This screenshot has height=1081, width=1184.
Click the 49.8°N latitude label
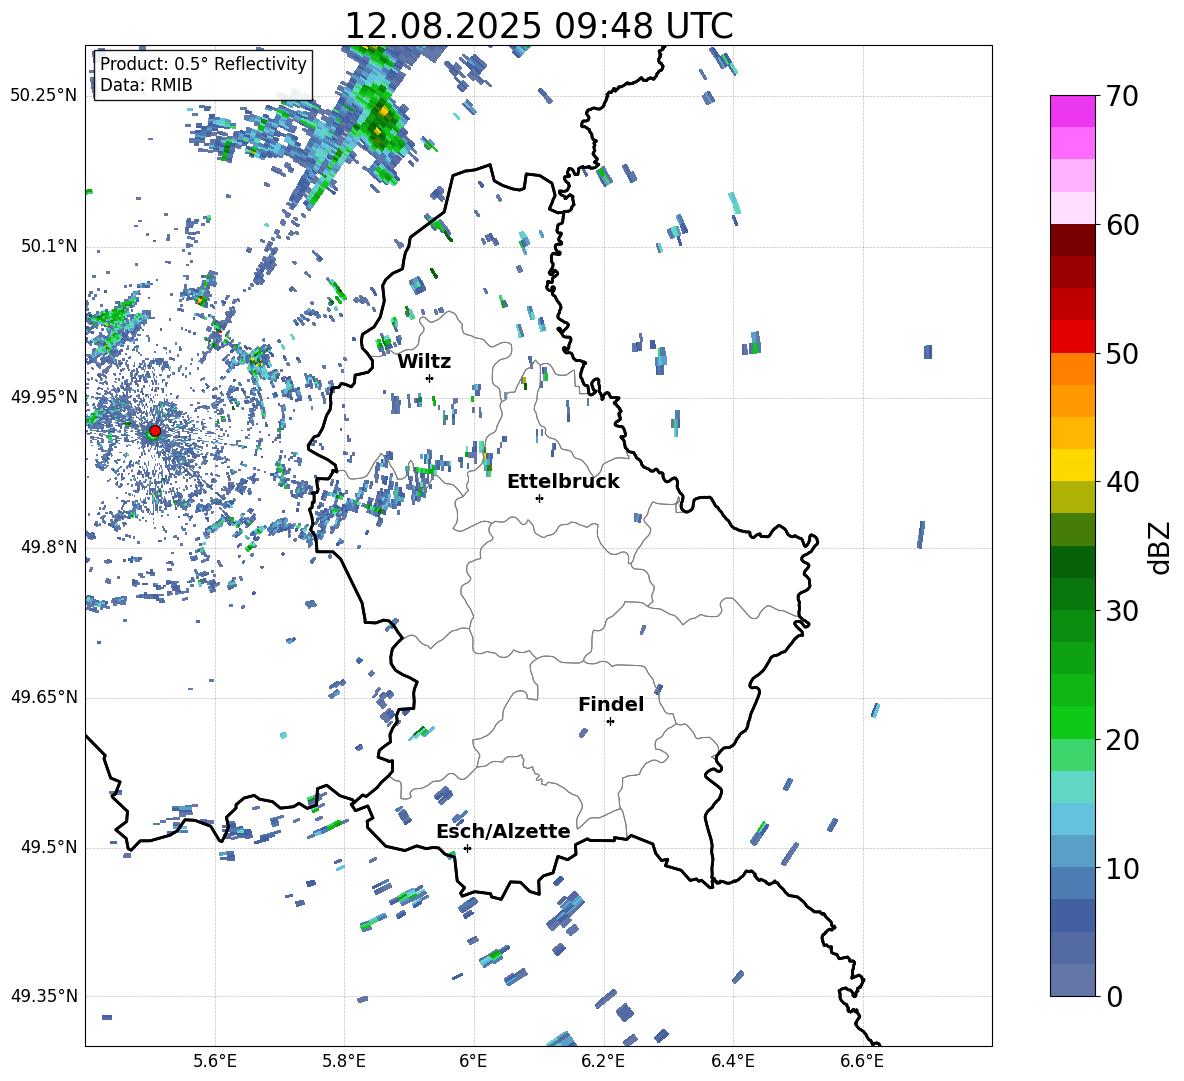click(49, 547)
